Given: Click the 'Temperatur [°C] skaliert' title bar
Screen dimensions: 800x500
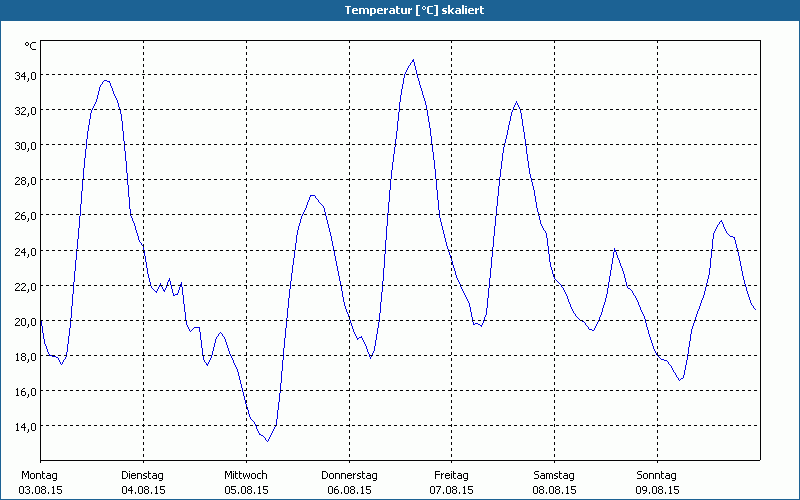Looking at the screenshot, I should 400,10.
